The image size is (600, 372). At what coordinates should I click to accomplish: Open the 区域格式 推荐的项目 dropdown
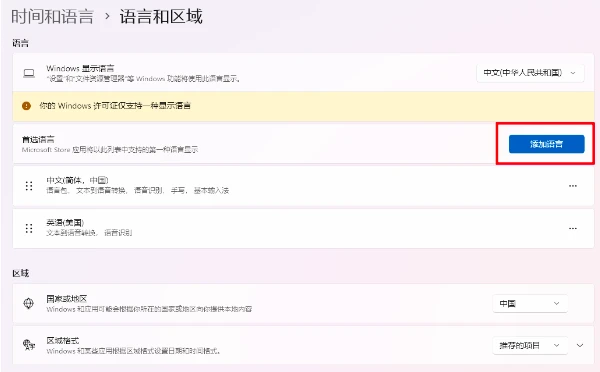530,346
